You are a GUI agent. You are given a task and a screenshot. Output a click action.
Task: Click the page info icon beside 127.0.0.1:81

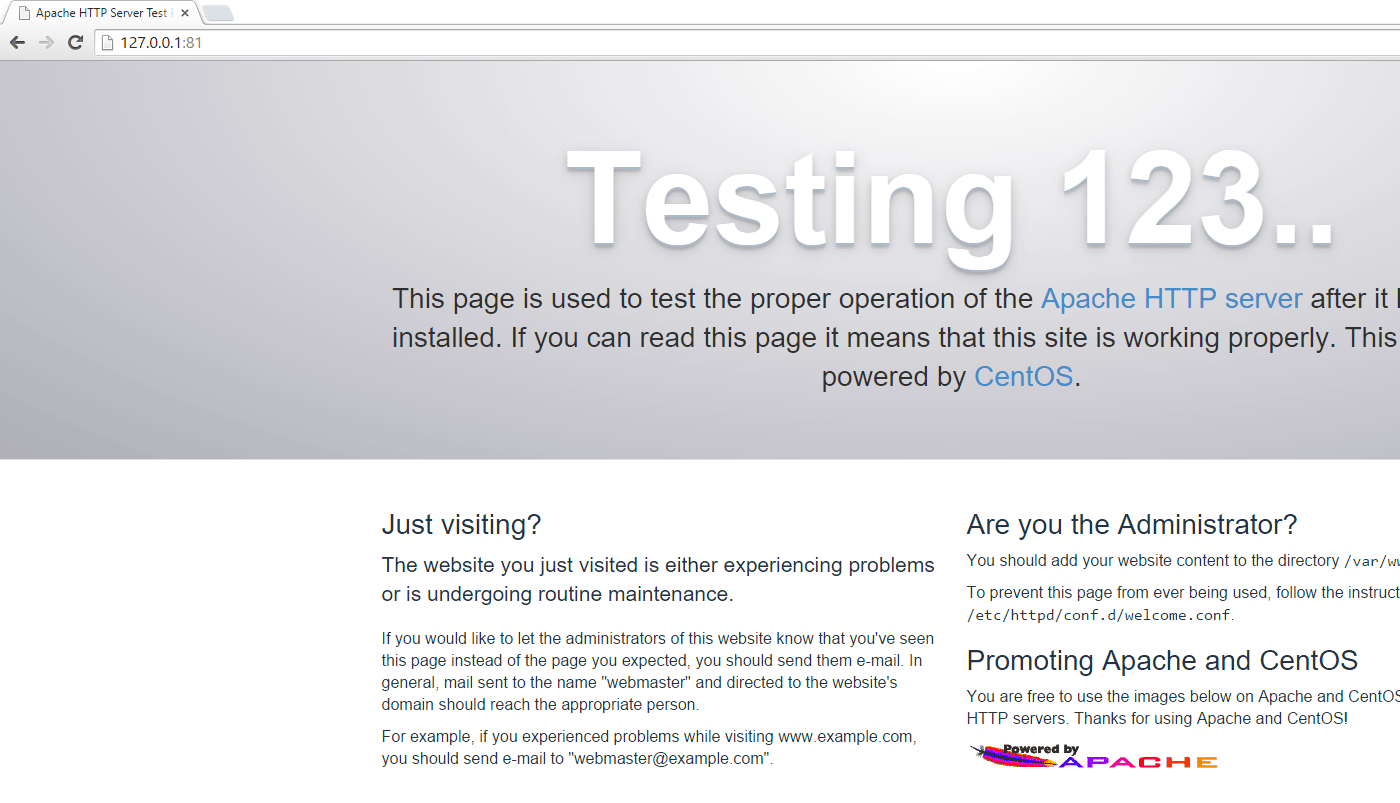[x=108, y=43]
